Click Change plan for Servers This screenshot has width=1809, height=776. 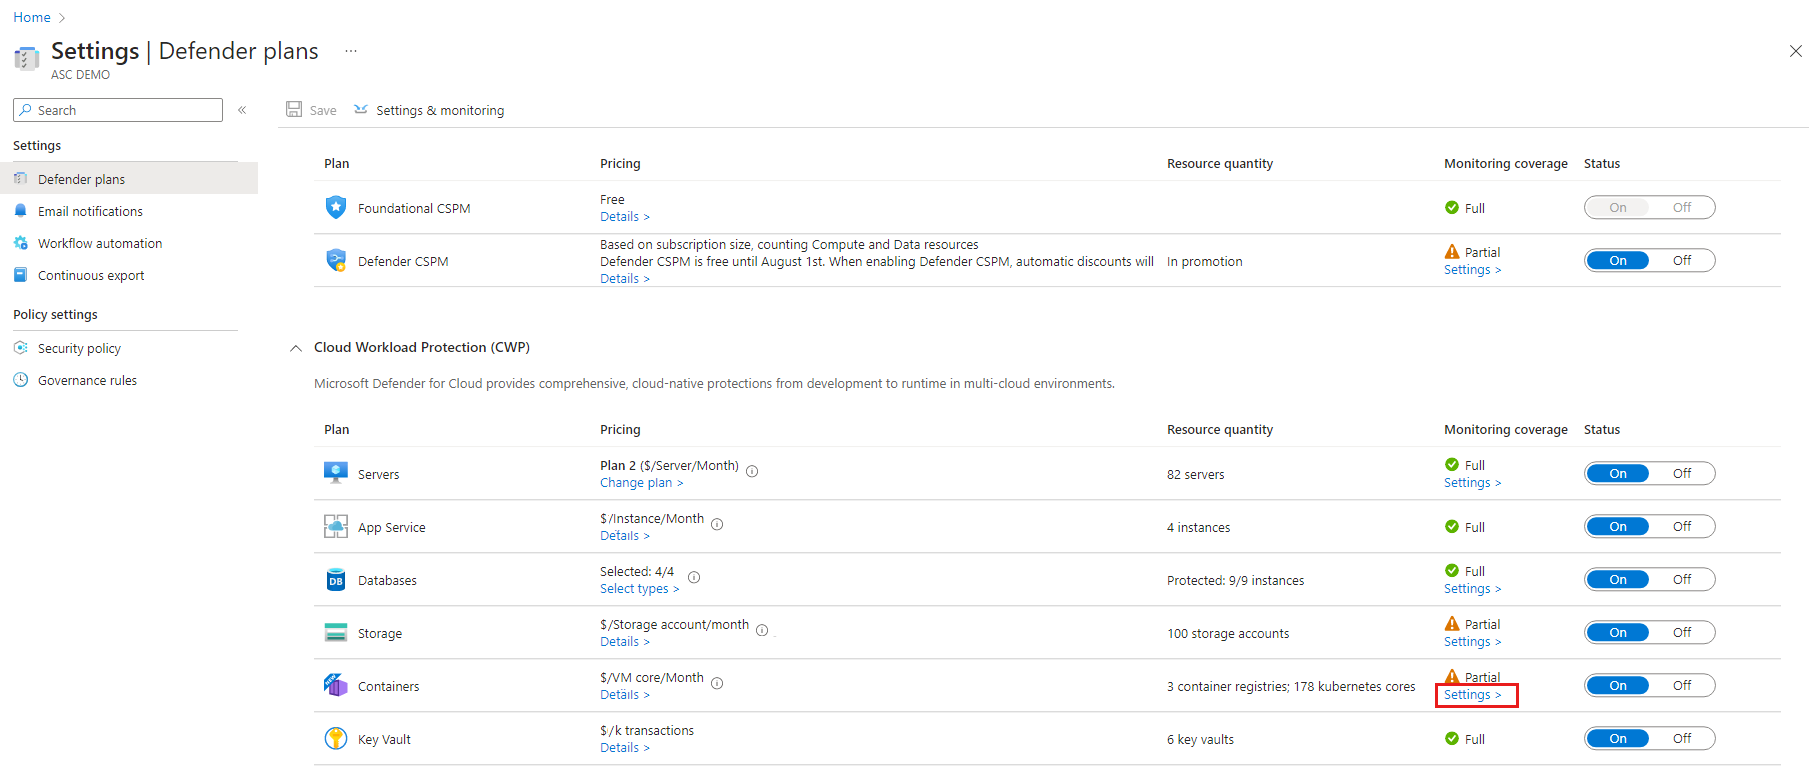[641, 483]
